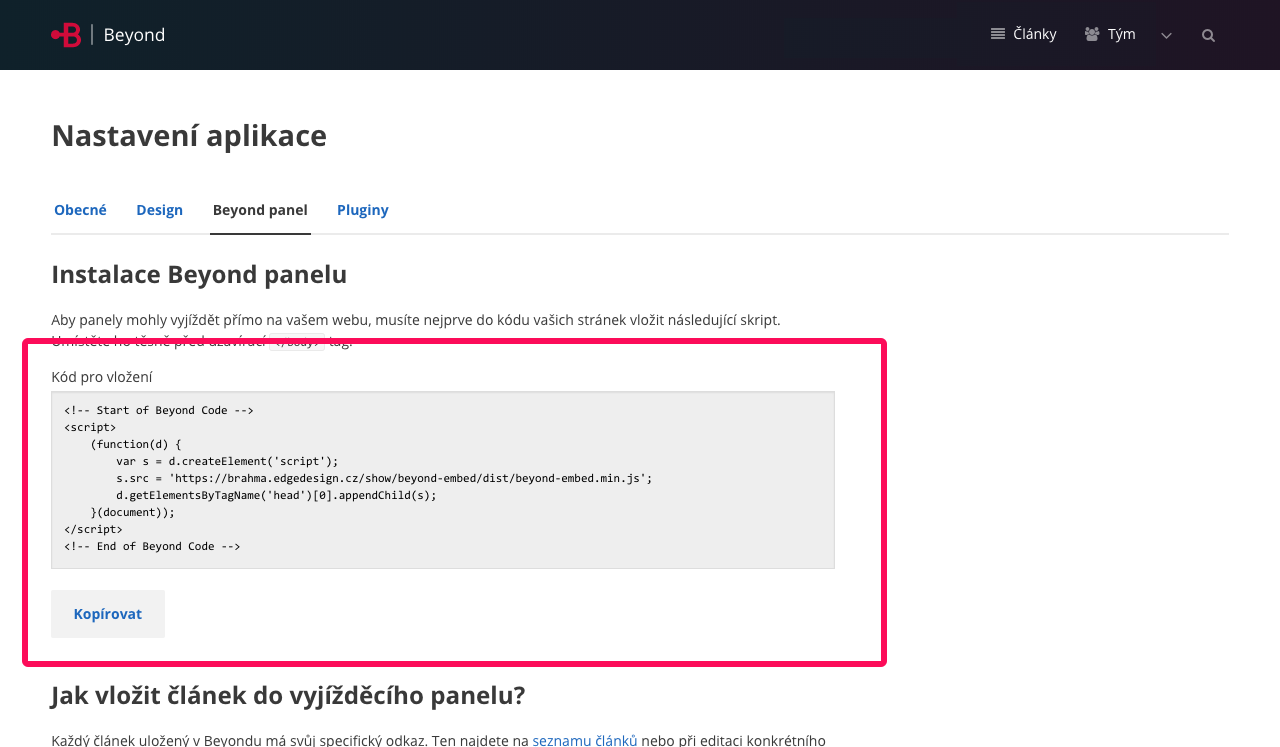The width and height of the screenshot is (1280, 747).
Task: Follow the 'seznamu článků' link
Action: pyautogui.click(x=585, y=740)
